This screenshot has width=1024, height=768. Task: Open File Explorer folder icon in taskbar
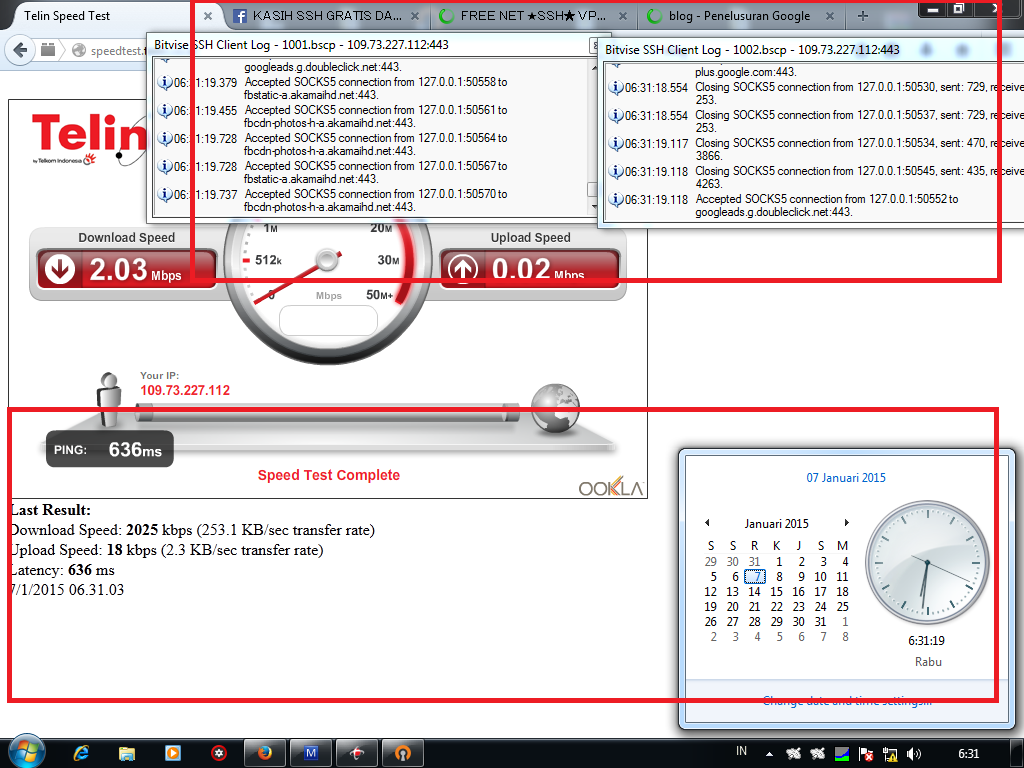(x=127, y=754)
